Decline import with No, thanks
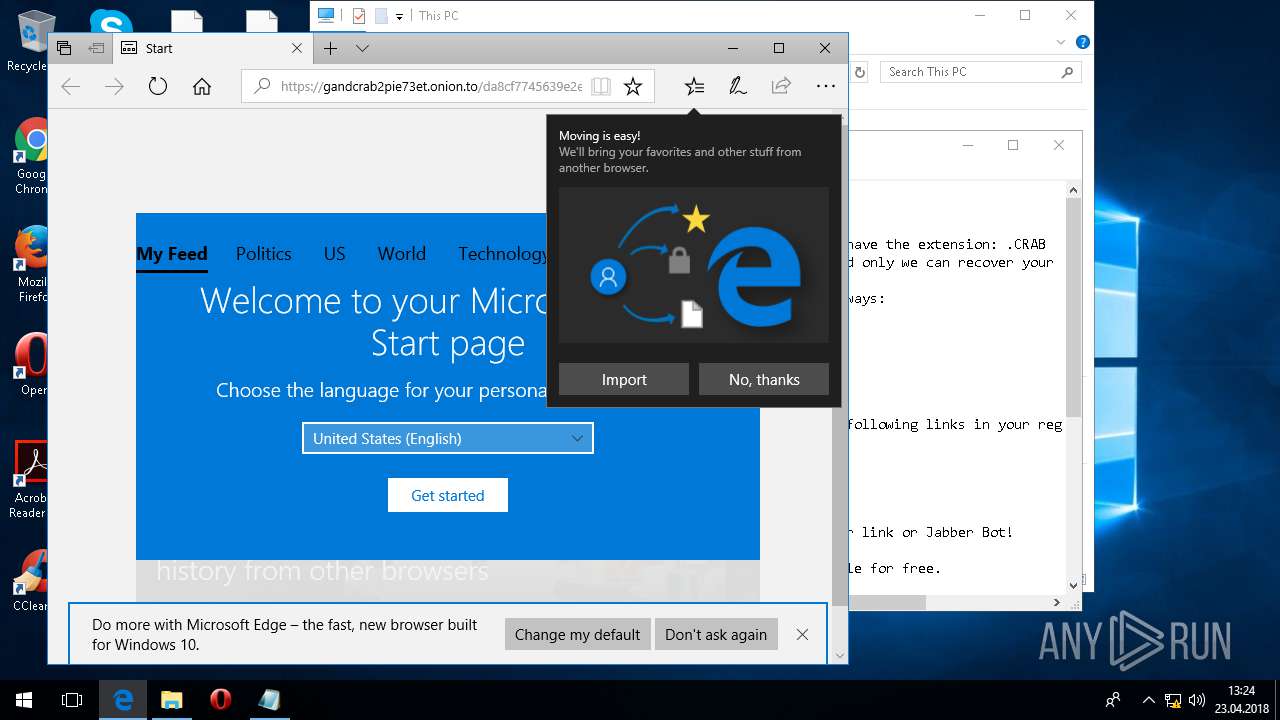 pyautogui.click(x=764, y=379)
